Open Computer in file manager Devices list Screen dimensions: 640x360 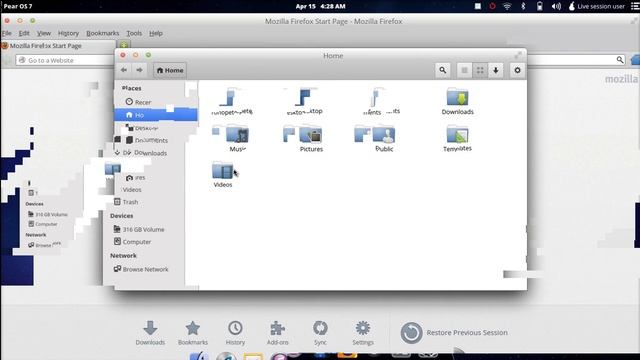[132, 242]
